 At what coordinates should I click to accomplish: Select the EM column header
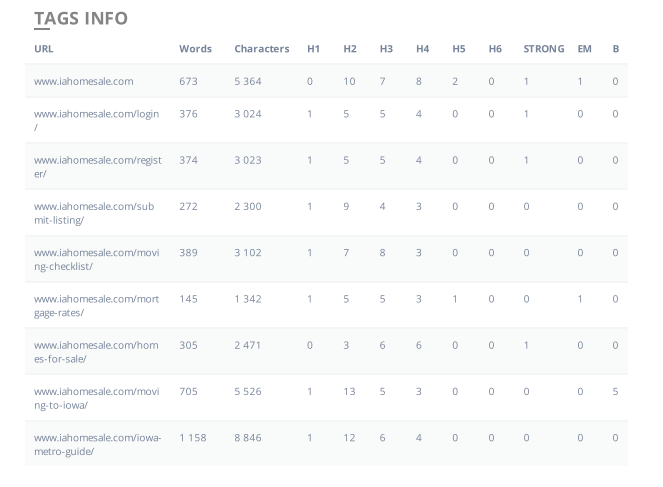tap(584, 49)
